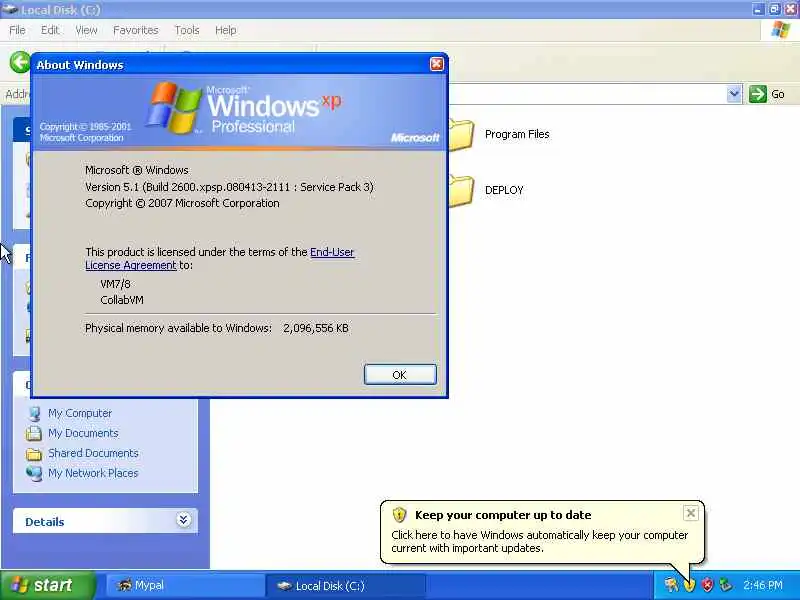Click the My Documents icon in sidebar
This screenshot has height=600, width=800.
pyautogui.click(x=34, y=433)
